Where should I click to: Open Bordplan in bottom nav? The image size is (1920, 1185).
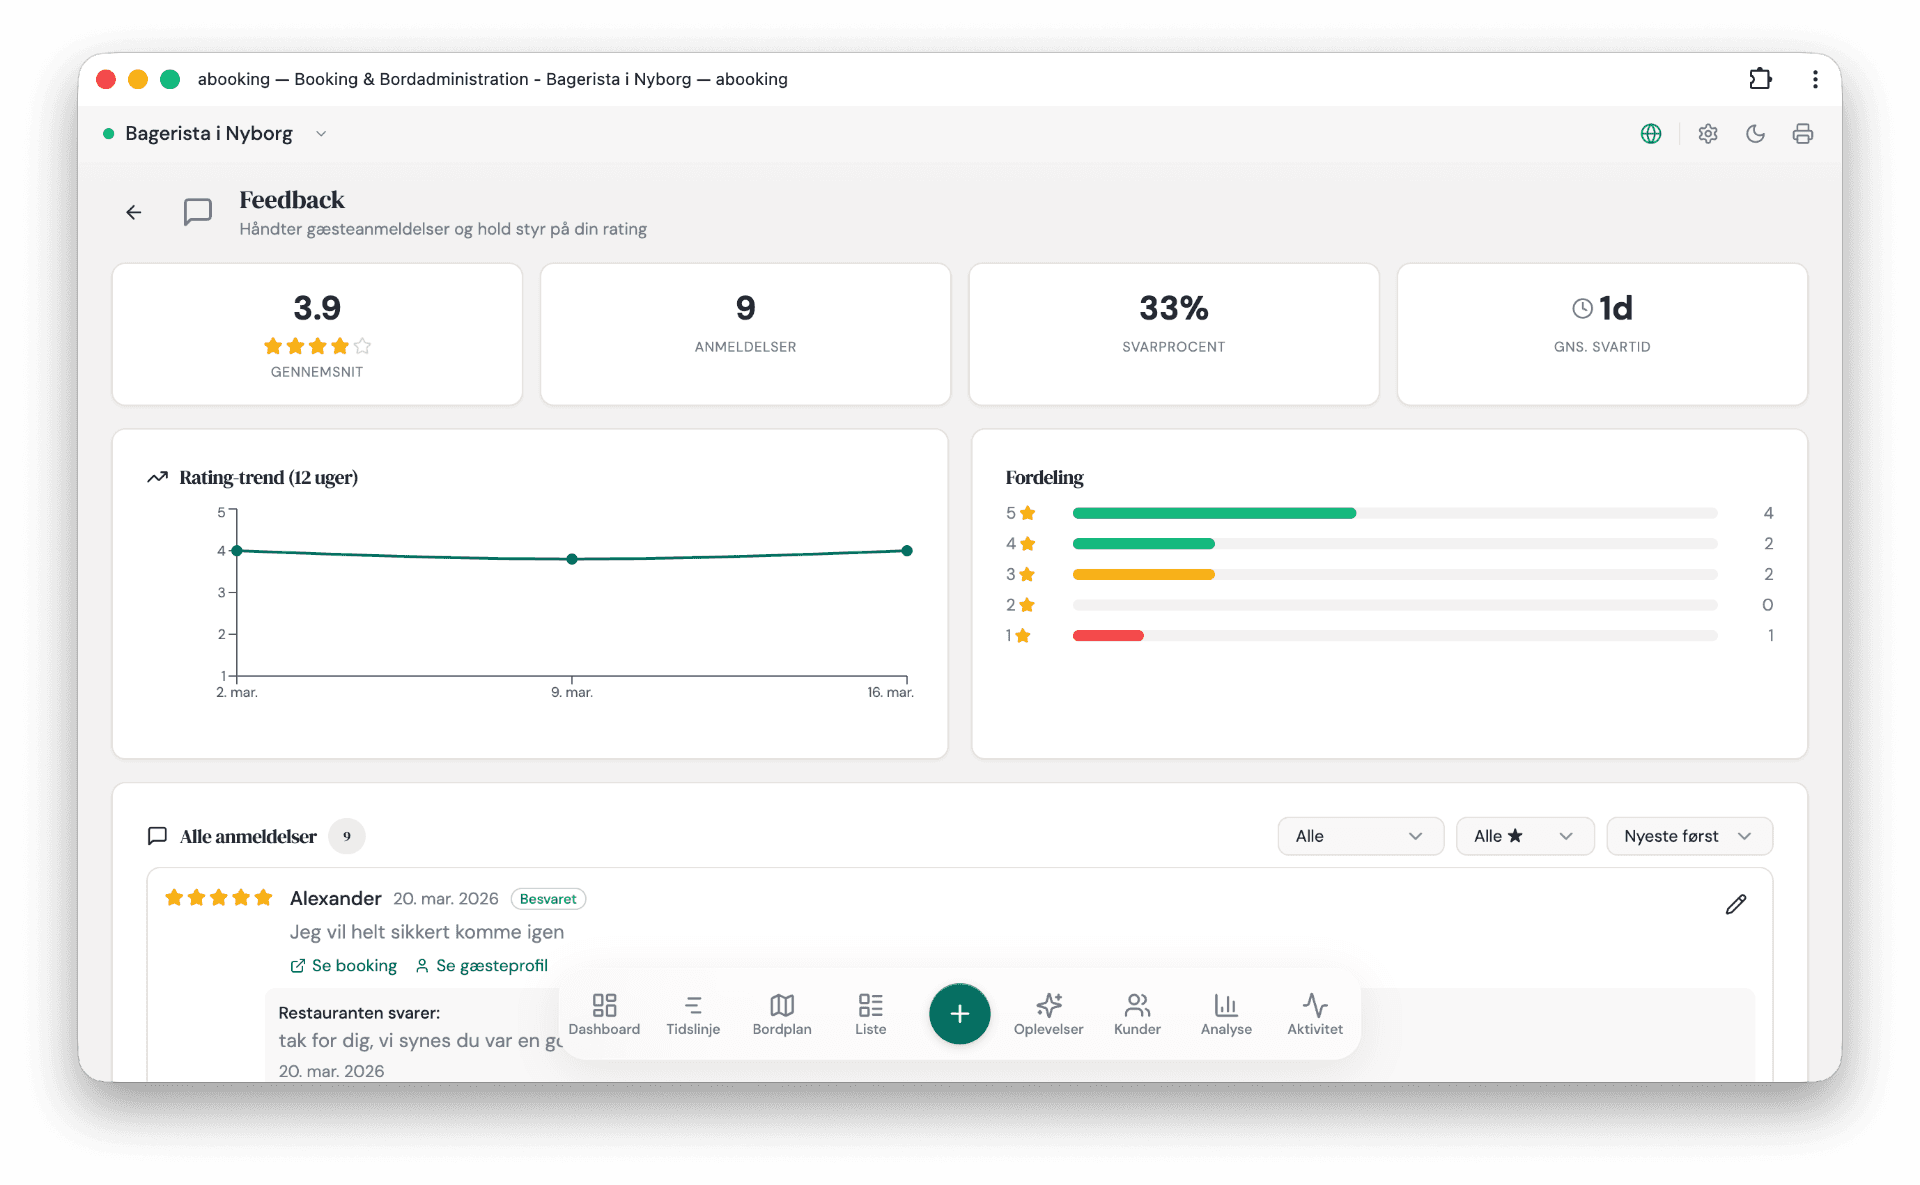(x=782, y=1014)
